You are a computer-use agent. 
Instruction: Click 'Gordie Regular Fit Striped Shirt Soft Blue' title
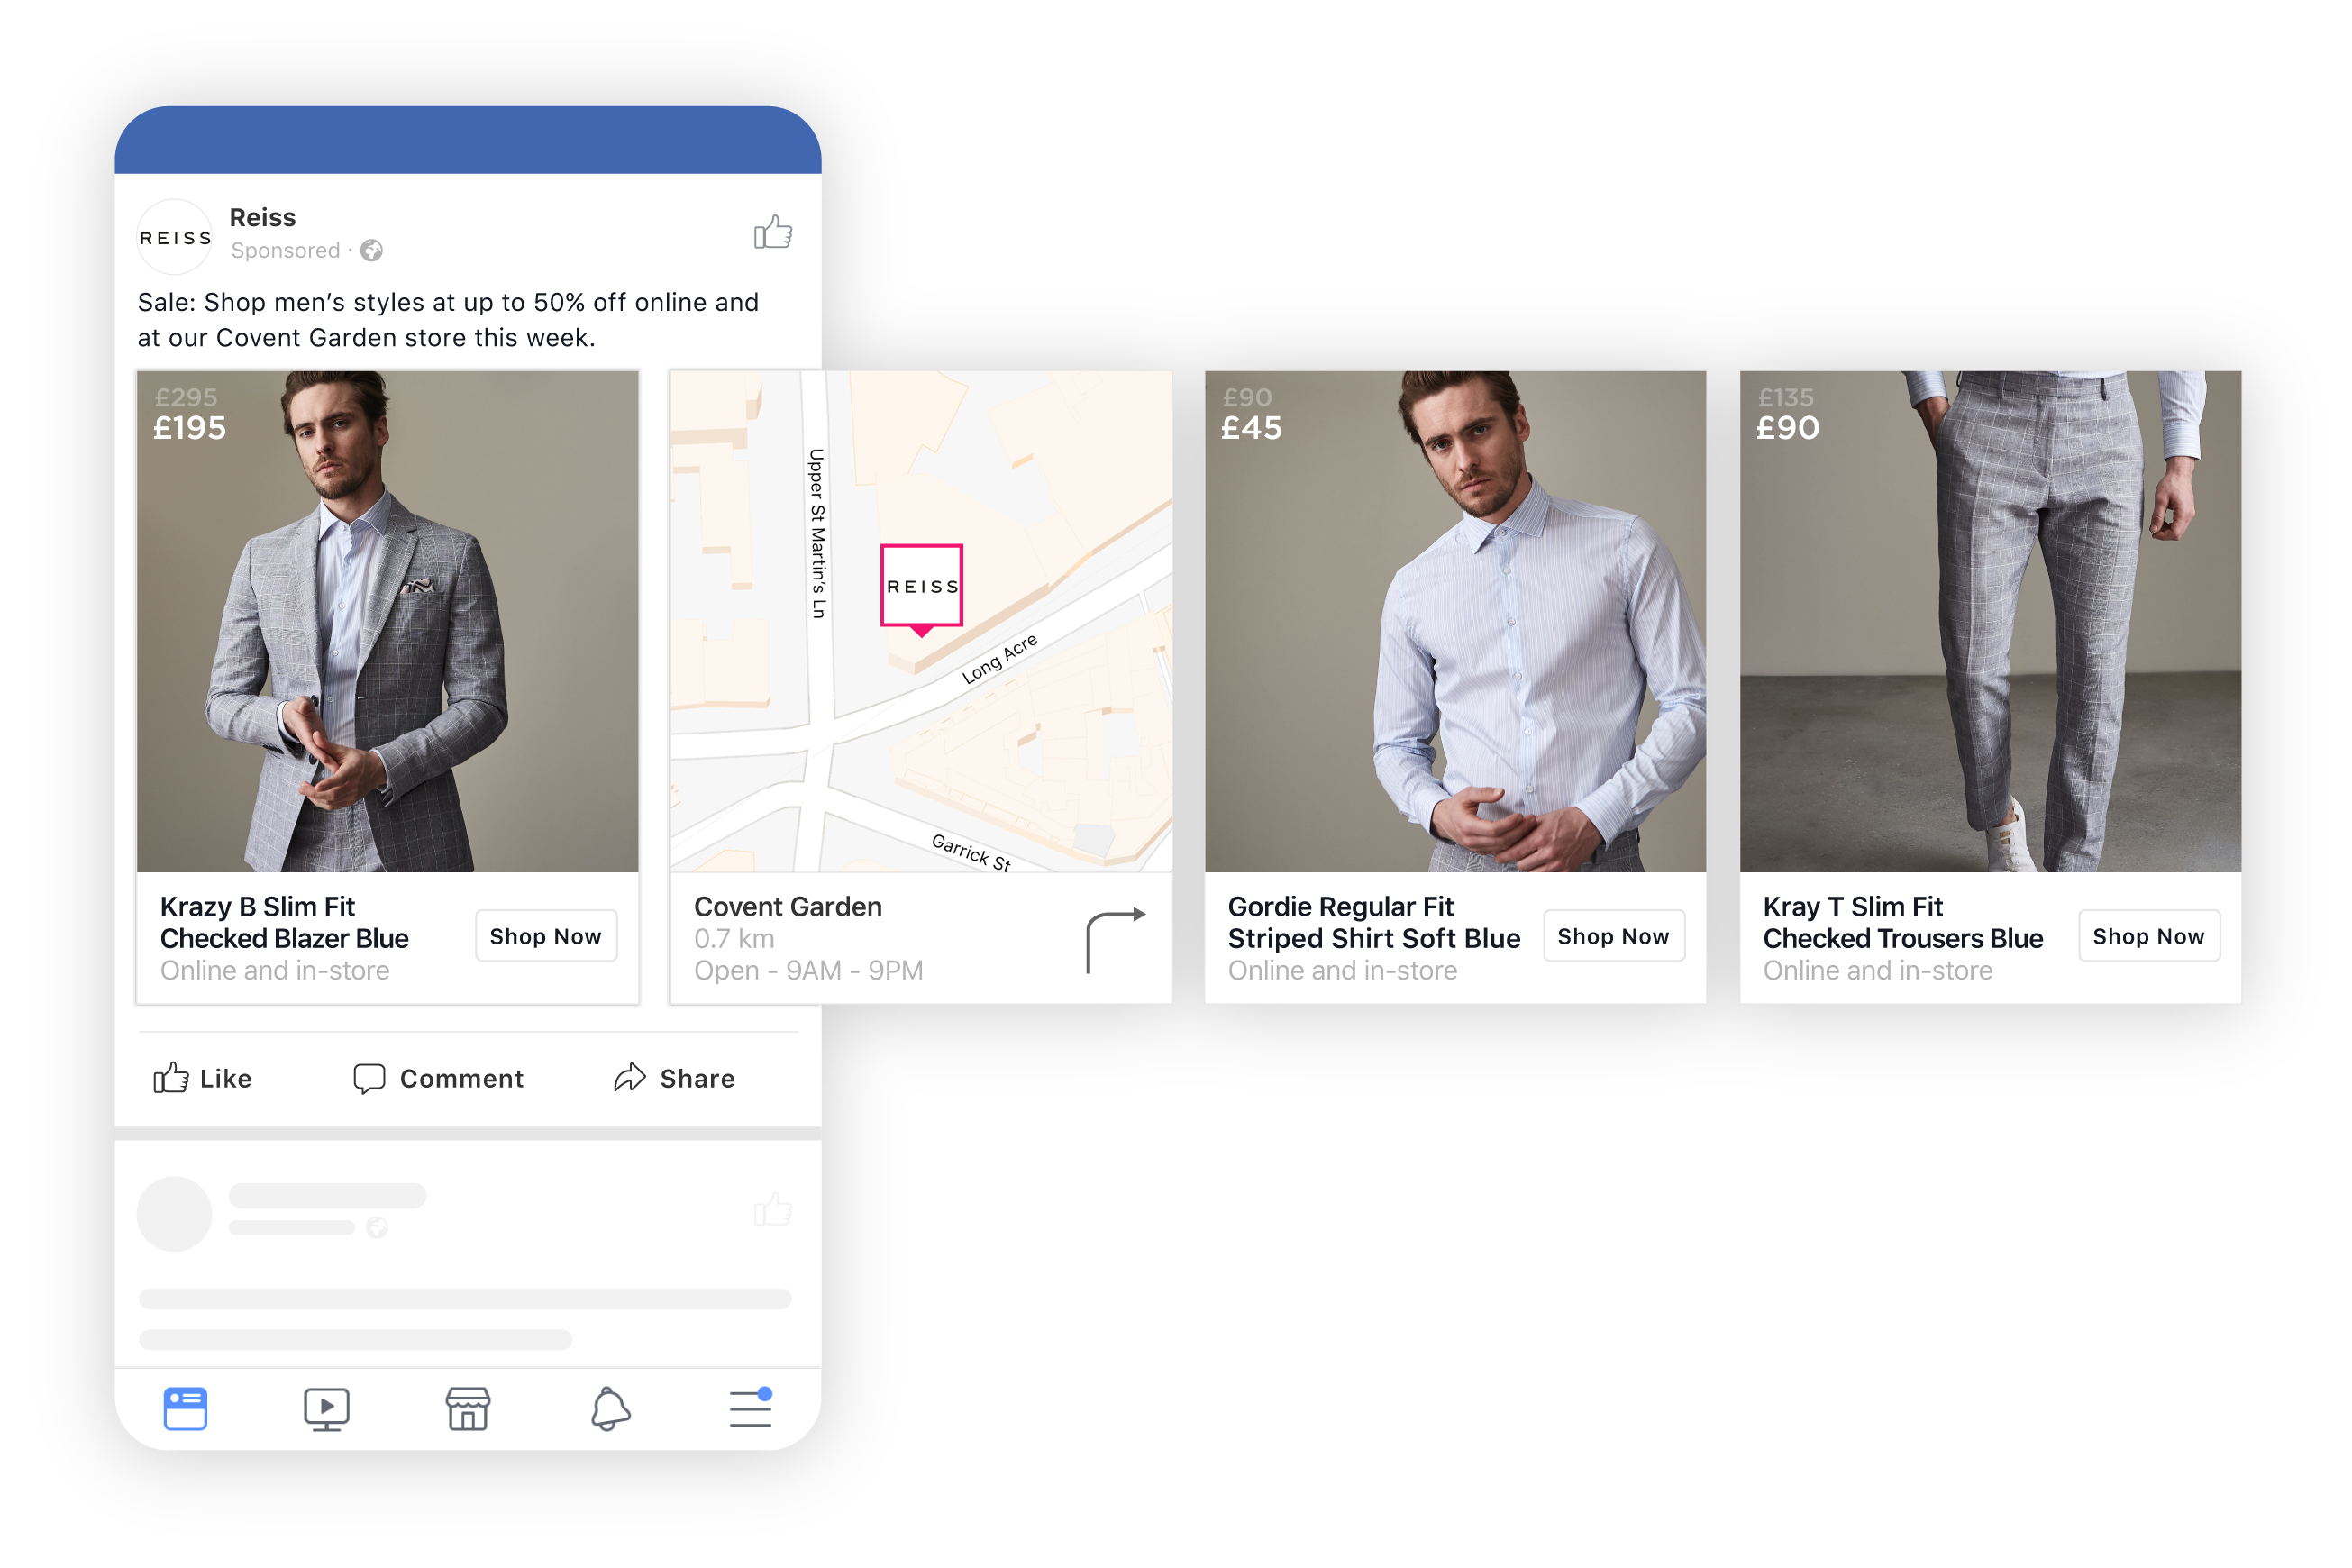coord(1374,922)
